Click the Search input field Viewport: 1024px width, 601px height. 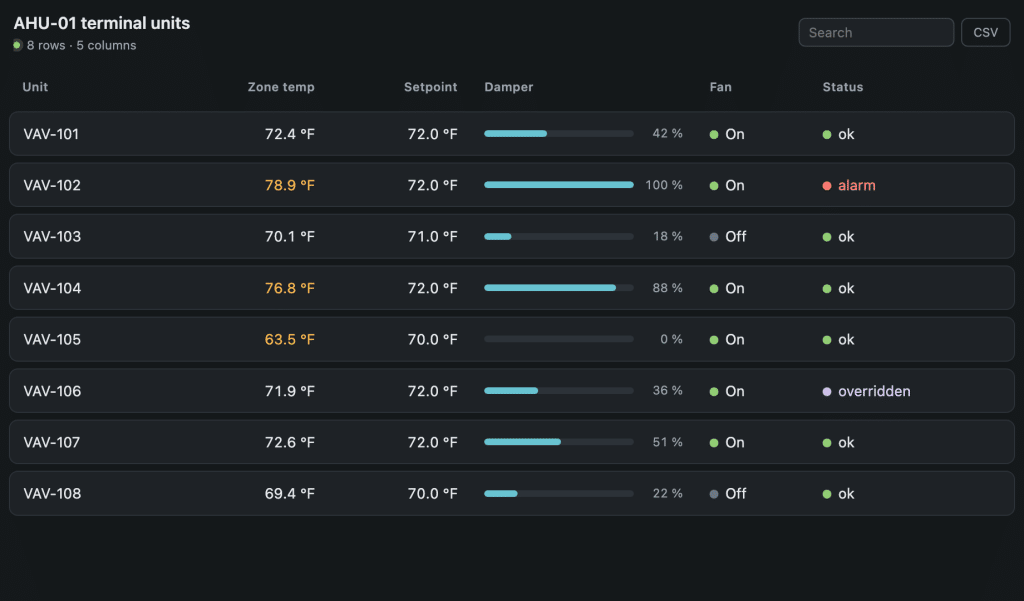click(x=876, y=33)
